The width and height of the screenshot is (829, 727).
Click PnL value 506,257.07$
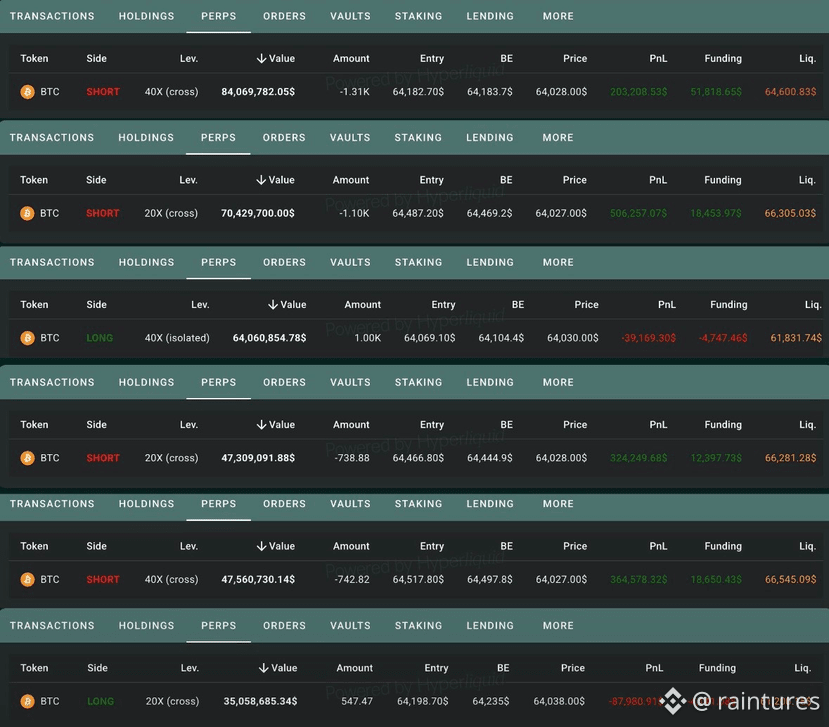(638, 214)
